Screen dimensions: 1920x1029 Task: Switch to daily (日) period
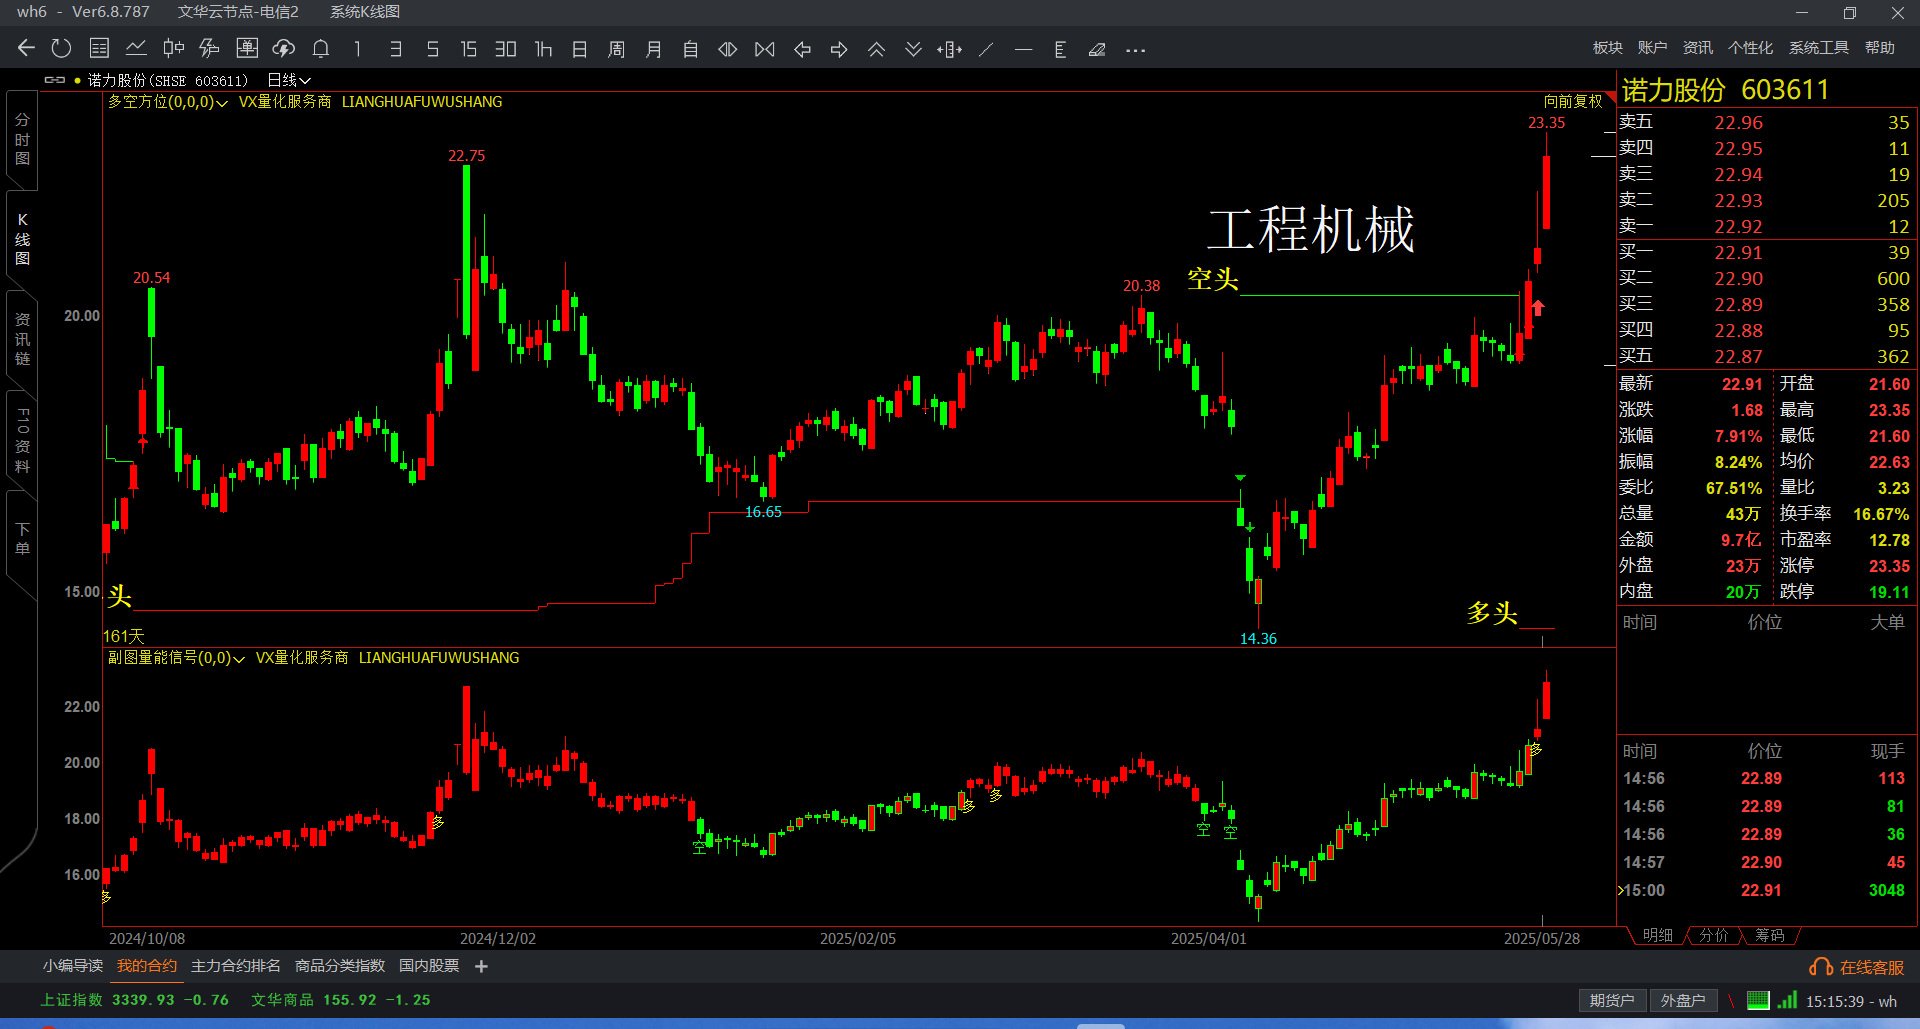tap(579, 48)
